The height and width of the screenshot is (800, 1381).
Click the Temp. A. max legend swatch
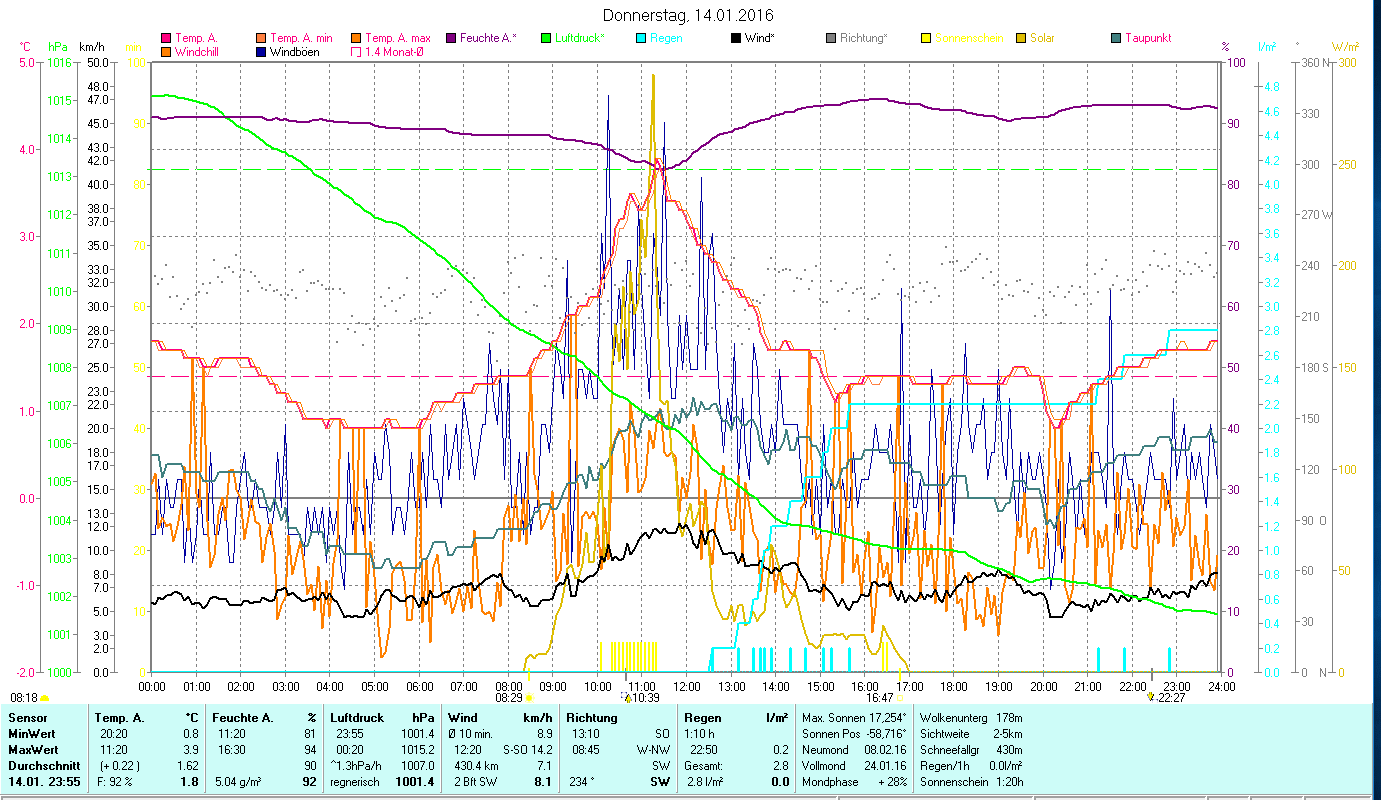pyautogui.click(x=356, y=38)
